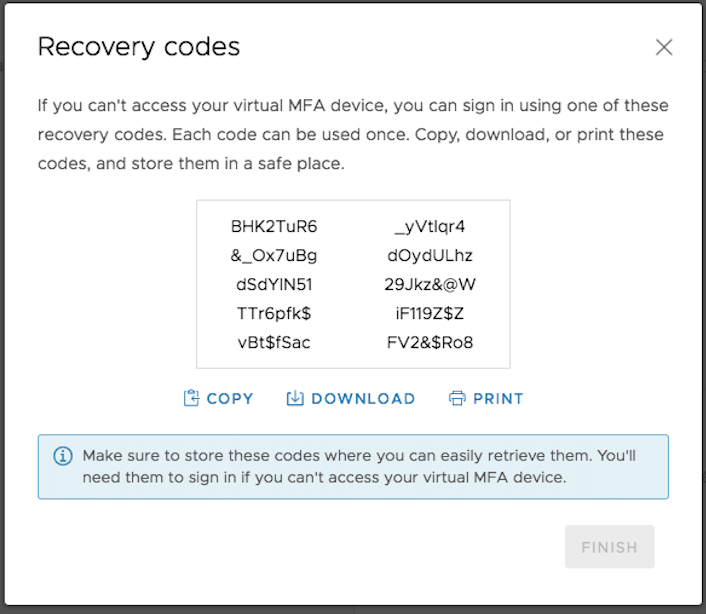Select recovery code TTr6pfk$
The image size is (706, 614).
(274, 313)
